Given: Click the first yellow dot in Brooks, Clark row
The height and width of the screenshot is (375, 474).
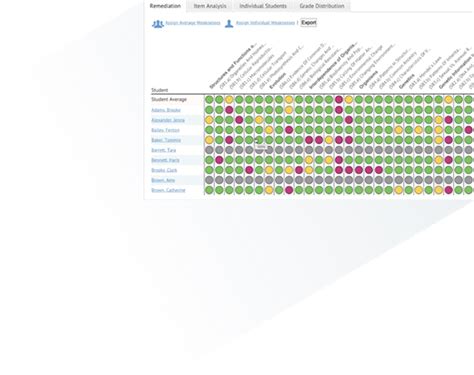Looking at the screenshot, I should (x=269, y=170).
